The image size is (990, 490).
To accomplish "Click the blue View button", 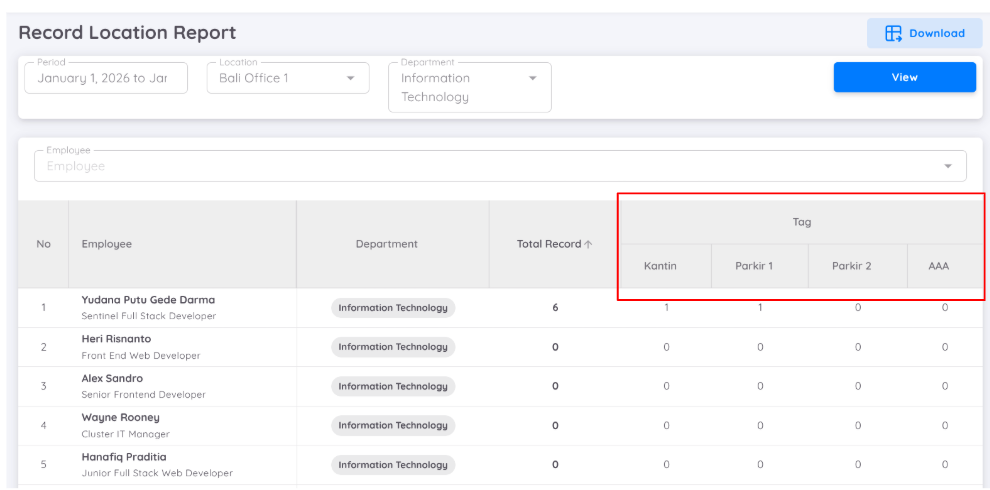I will [904, 77].
